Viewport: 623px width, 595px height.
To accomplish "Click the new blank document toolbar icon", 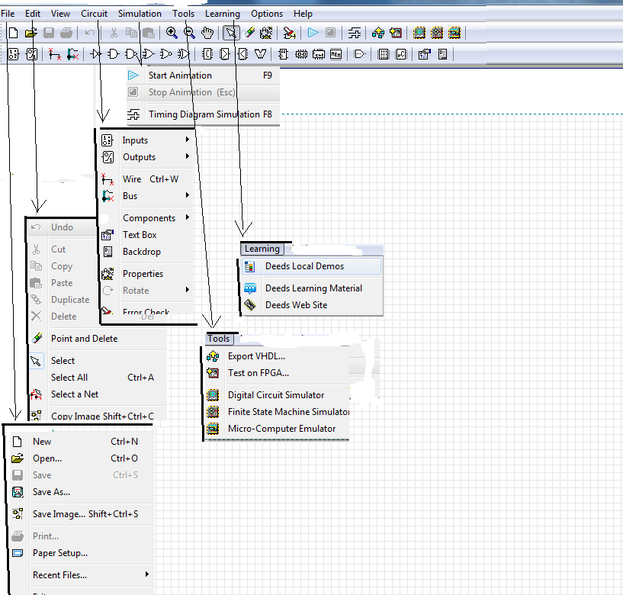I will coord(13,33).
